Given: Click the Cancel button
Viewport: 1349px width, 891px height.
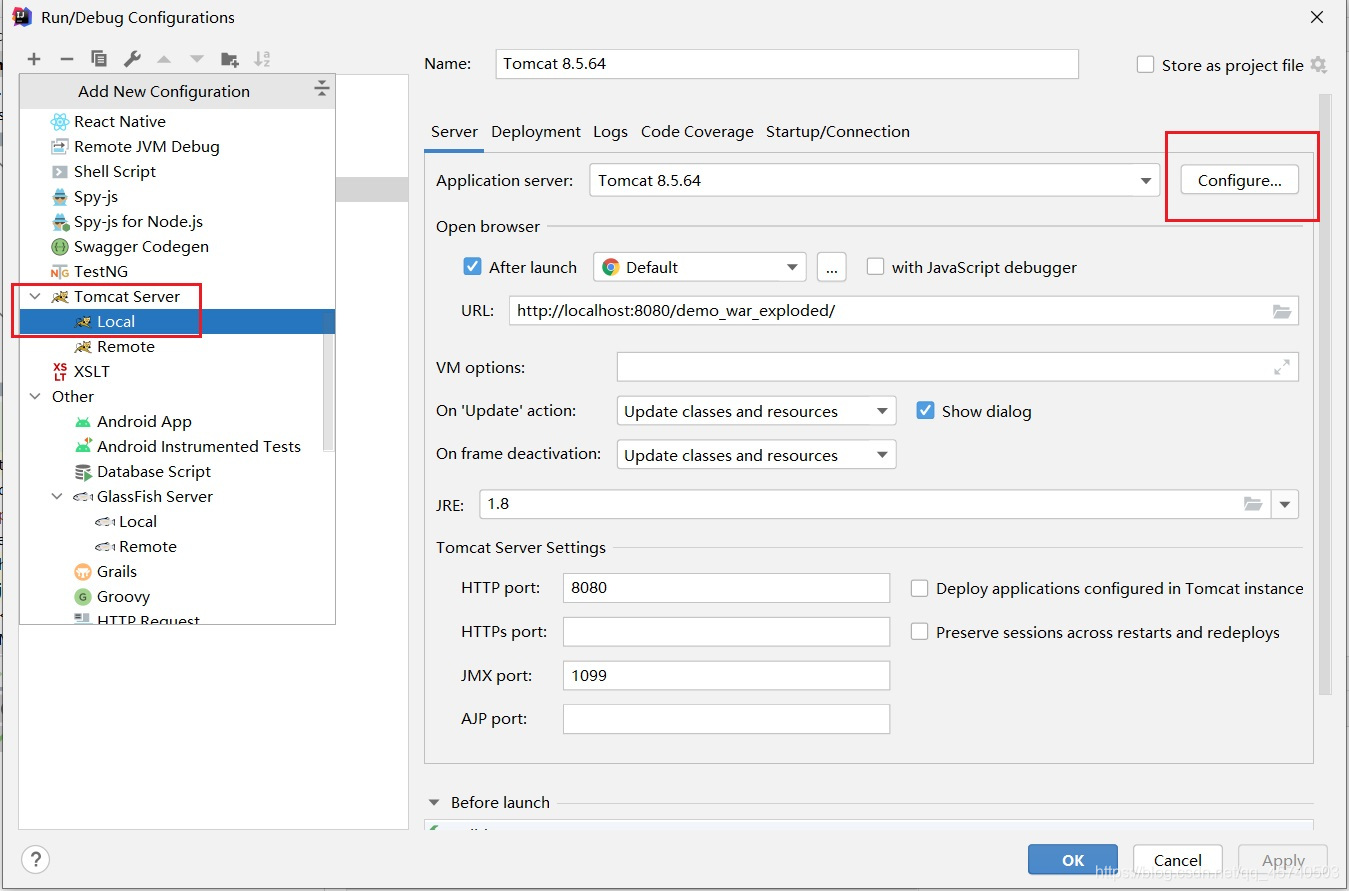Looking at the screenshot, I should 1178,859.
